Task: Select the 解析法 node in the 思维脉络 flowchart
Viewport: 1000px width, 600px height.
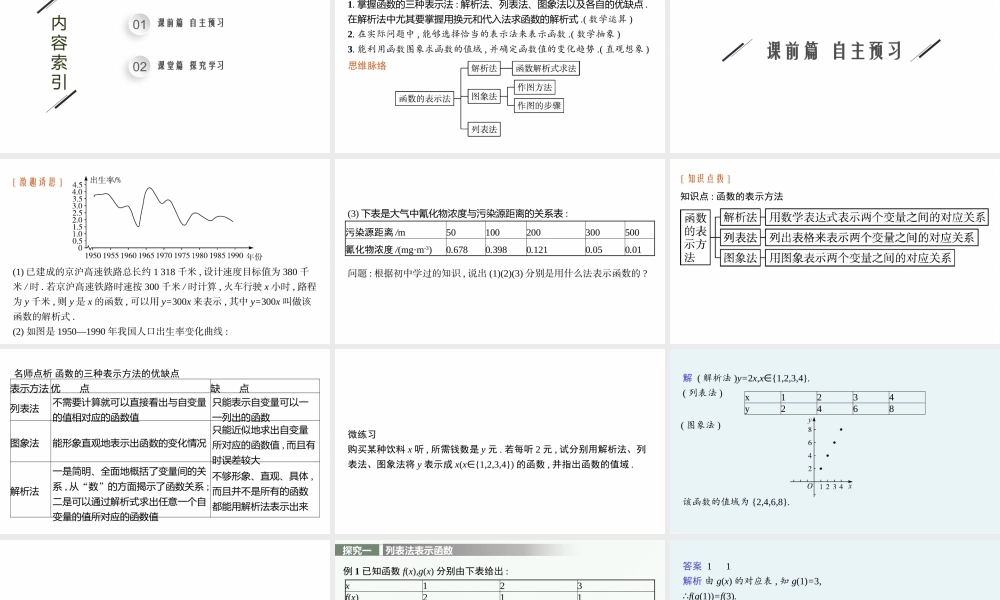Action: [x=485, y=69]
